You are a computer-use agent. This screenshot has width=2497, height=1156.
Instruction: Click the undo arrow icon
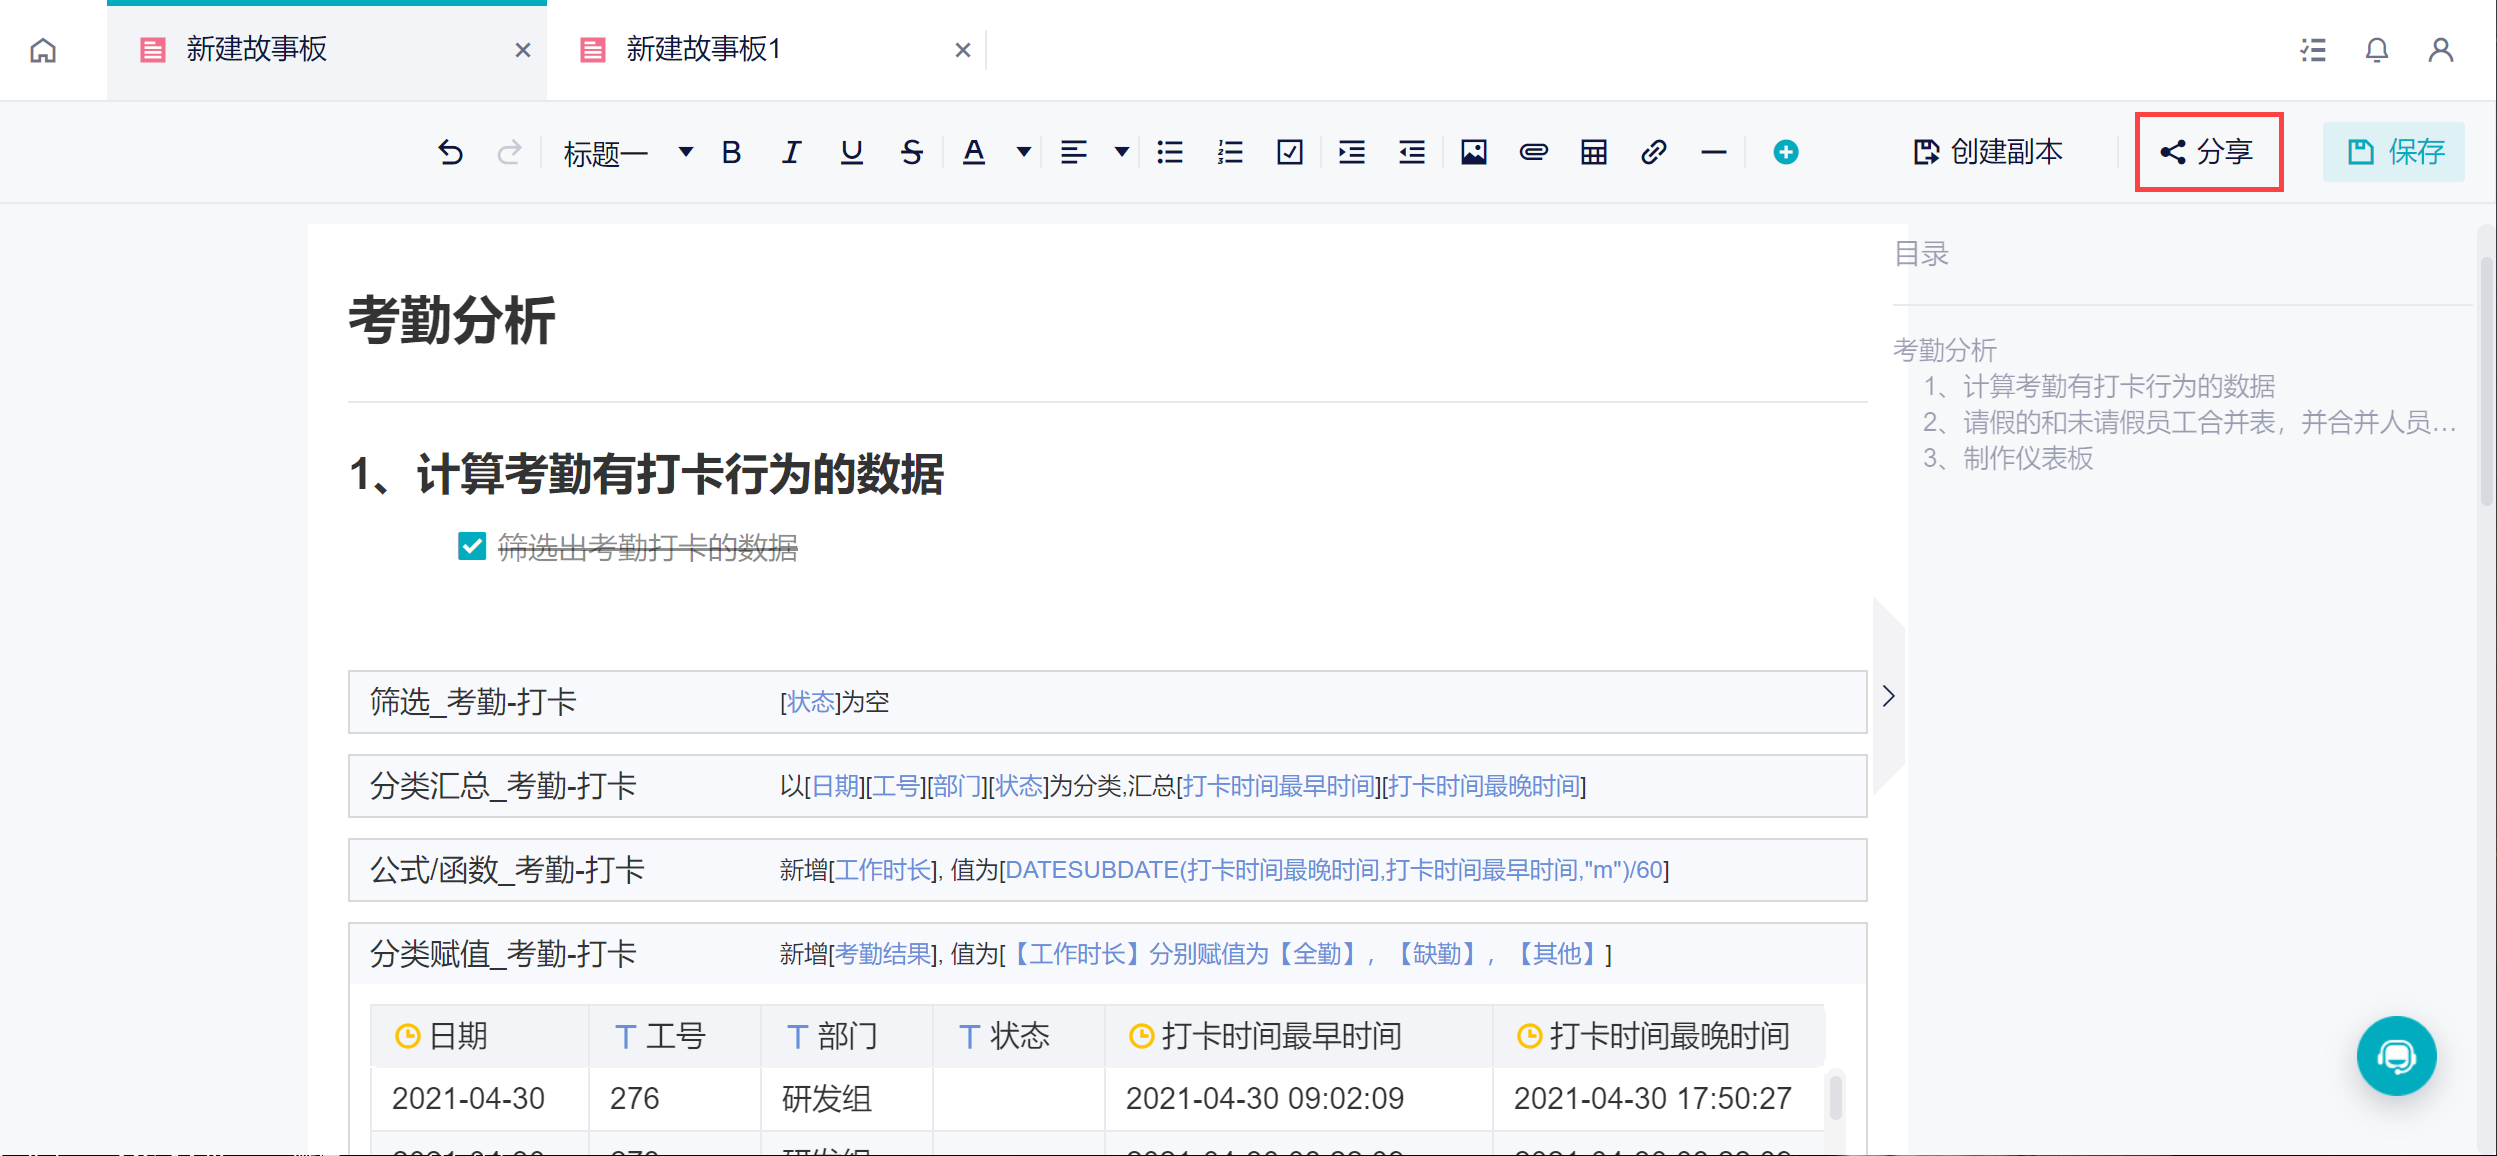pyautogui.click(x=451, y=152)
